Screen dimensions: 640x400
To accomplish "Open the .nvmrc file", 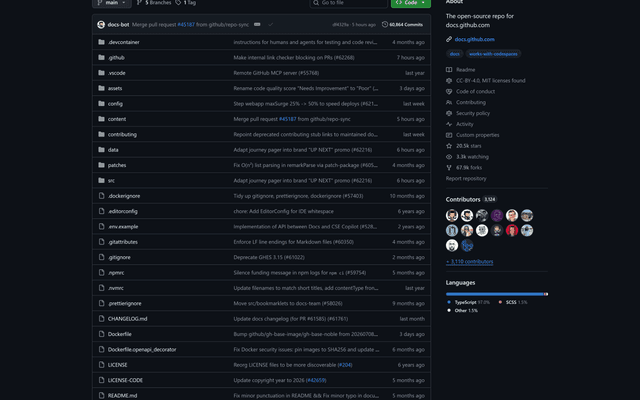I will coord(116,288).
